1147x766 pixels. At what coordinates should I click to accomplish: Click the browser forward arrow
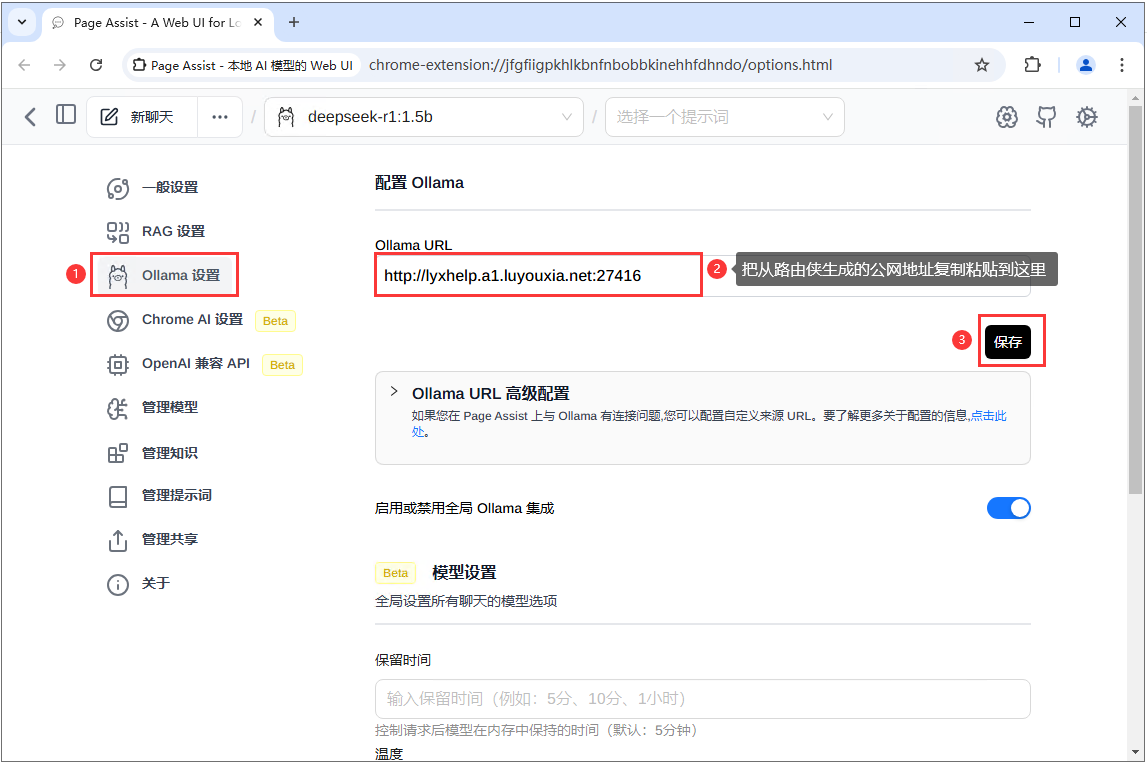pyautogui.click(x=60, y=65)
